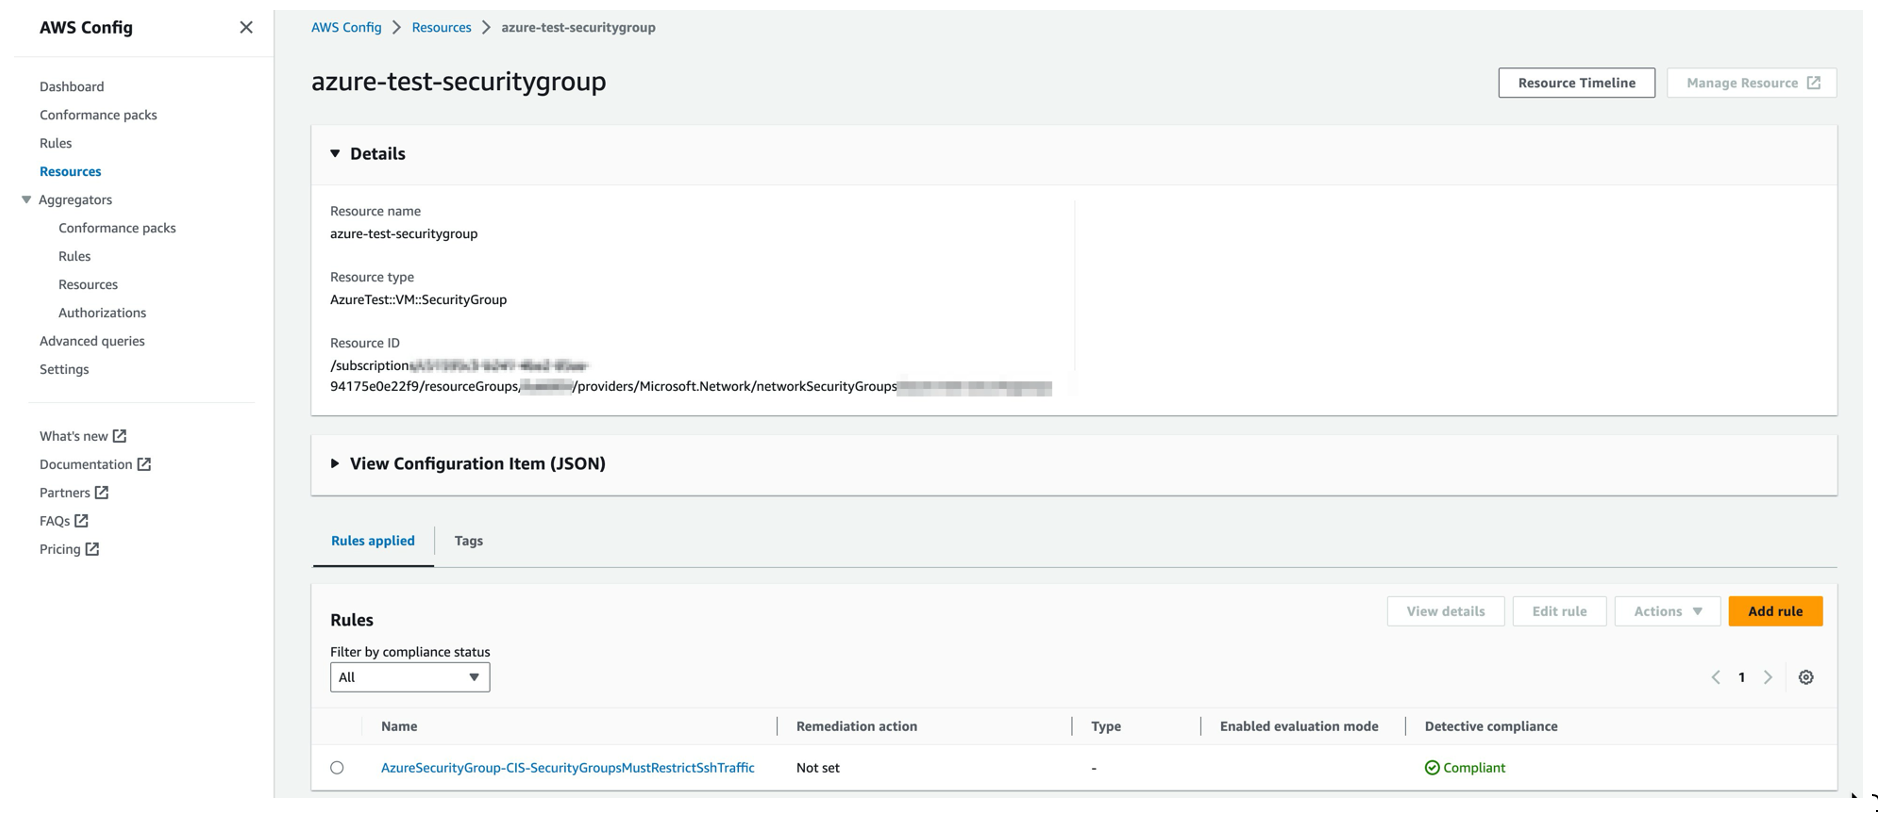
Task: Open top-level Conformance packs in sidebar
Action: click(98, 114)
